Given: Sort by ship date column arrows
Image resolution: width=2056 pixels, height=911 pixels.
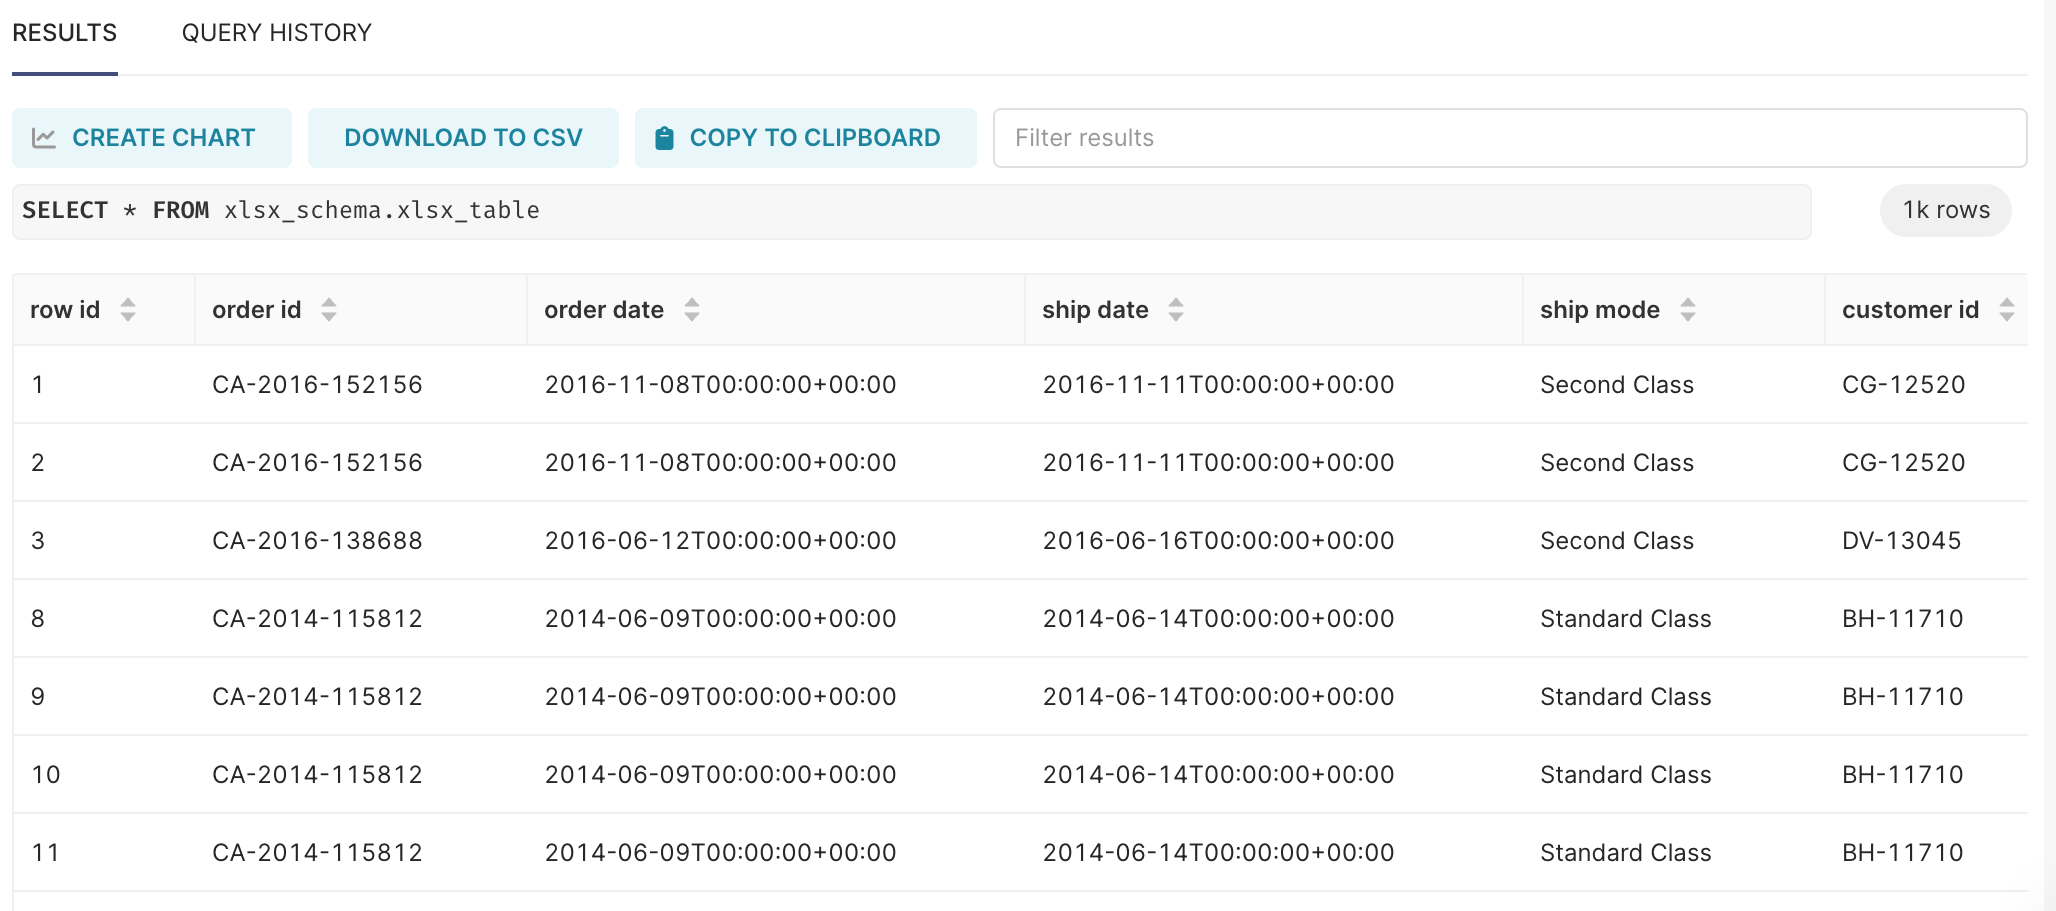Looking at the screenshot, I should pos(1176,310).
